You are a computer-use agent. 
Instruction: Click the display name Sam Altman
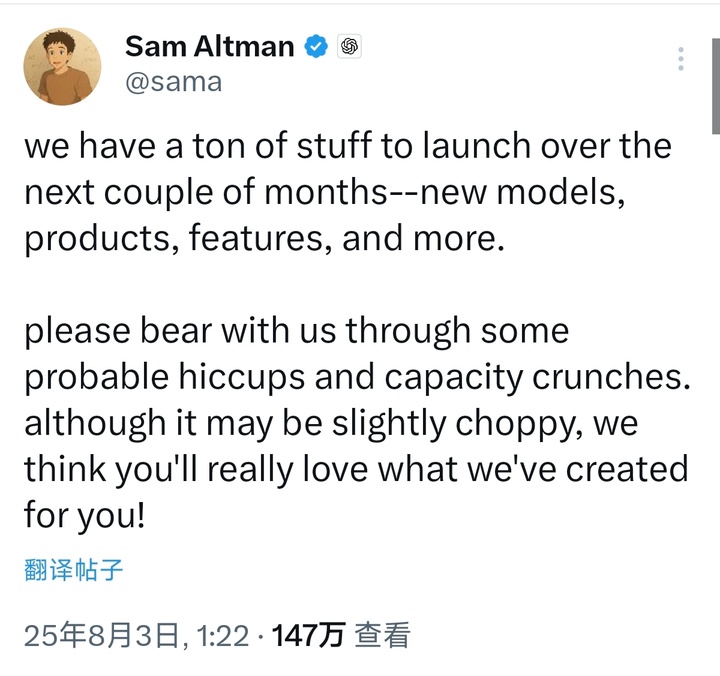coord(210,46)
